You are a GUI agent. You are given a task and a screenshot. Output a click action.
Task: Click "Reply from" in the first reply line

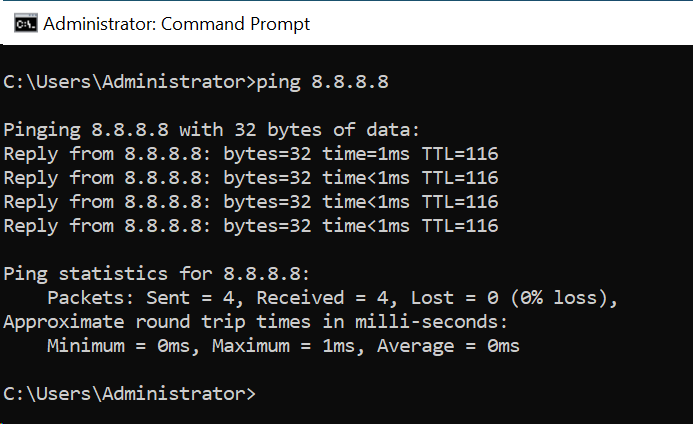59,154
